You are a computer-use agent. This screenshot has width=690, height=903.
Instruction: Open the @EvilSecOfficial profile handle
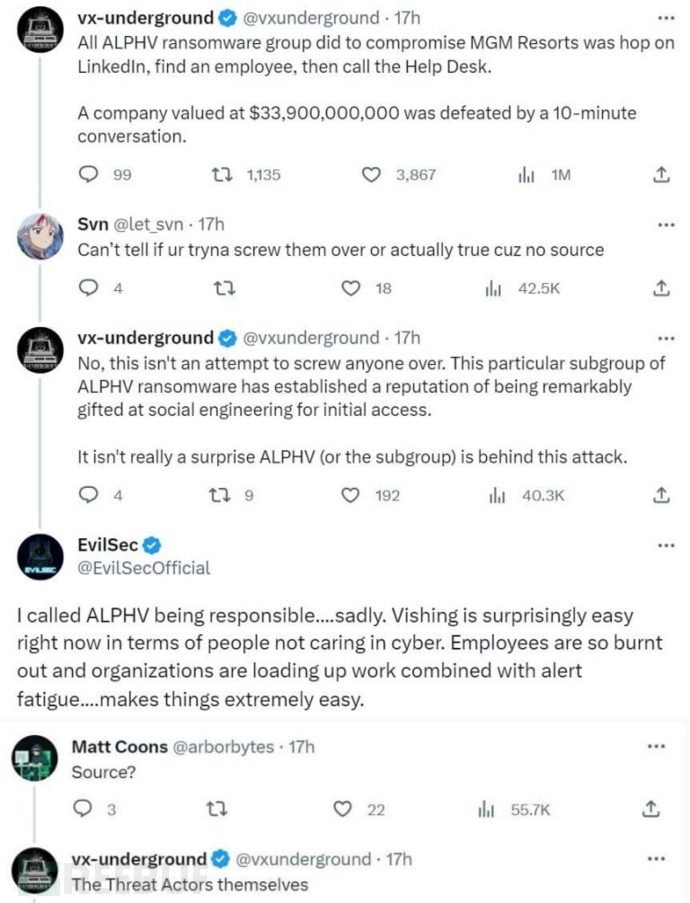tap(144, 568)
